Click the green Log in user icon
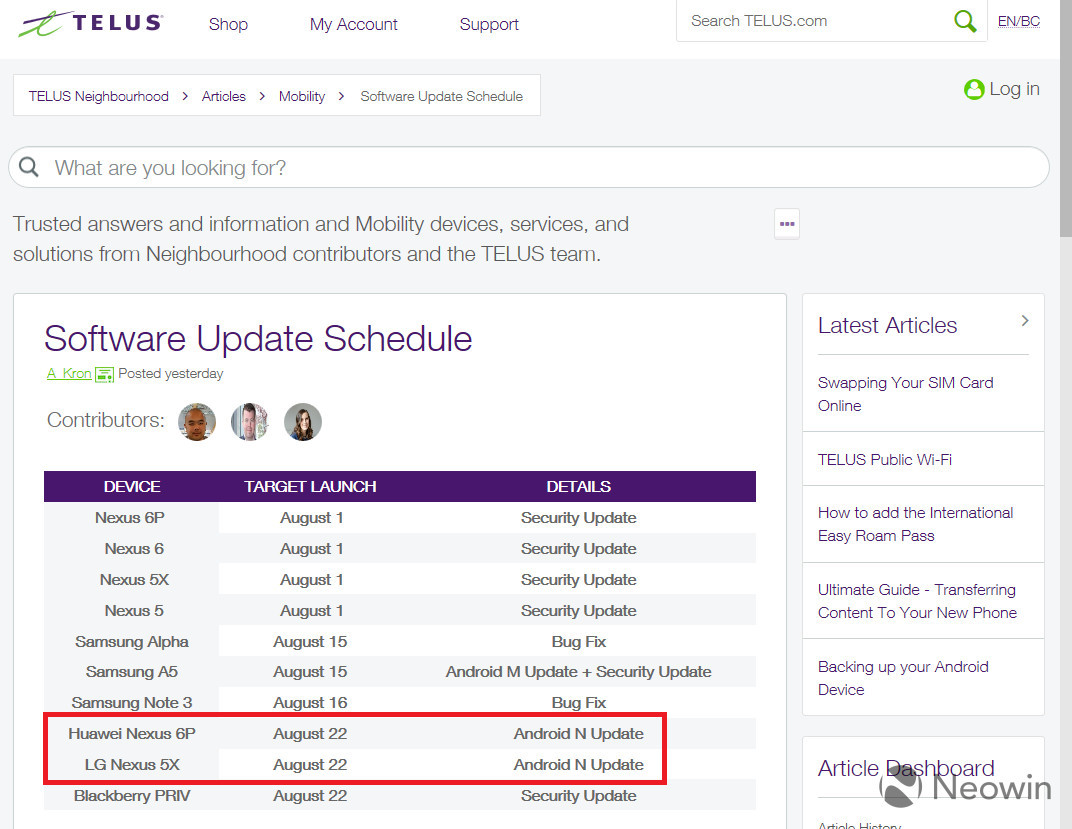Image resolution: width=1072 pixels, height=829 pixels. coord(974,90)
